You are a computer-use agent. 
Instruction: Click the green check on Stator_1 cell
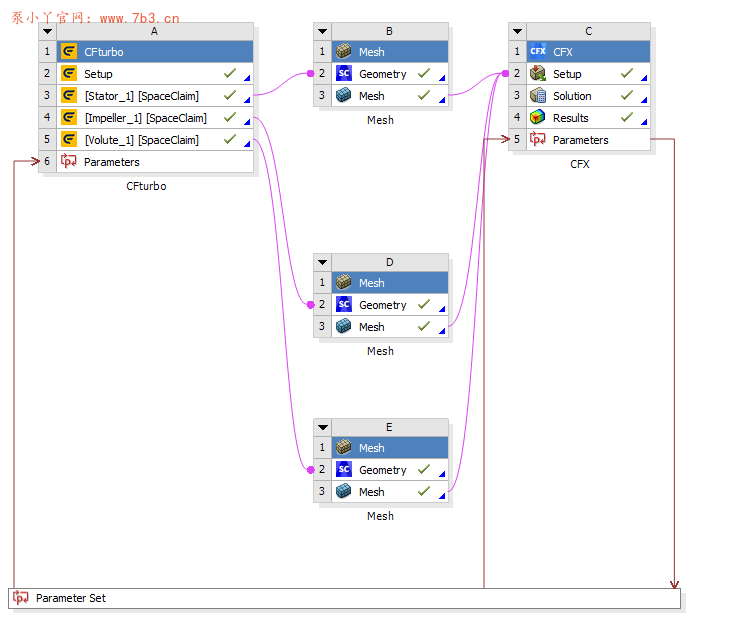click(230, 95)
